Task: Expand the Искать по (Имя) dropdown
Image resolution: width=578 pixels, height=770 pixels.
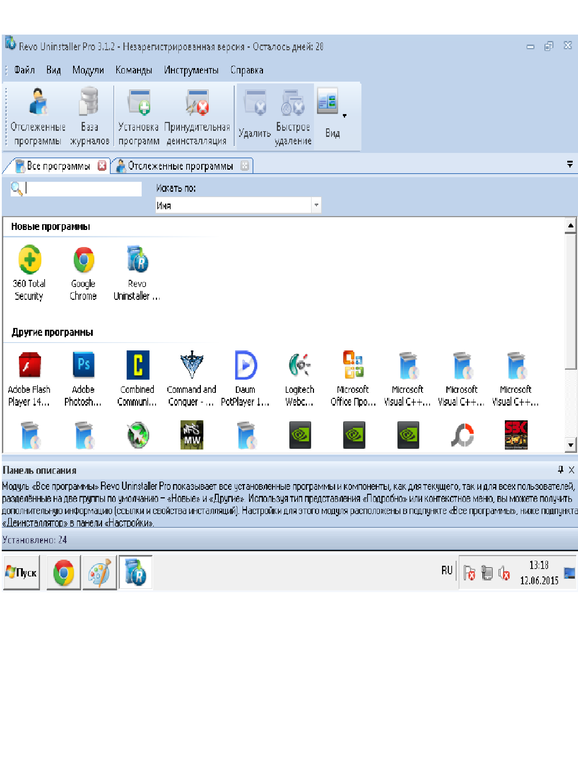Action: point(316,205)
